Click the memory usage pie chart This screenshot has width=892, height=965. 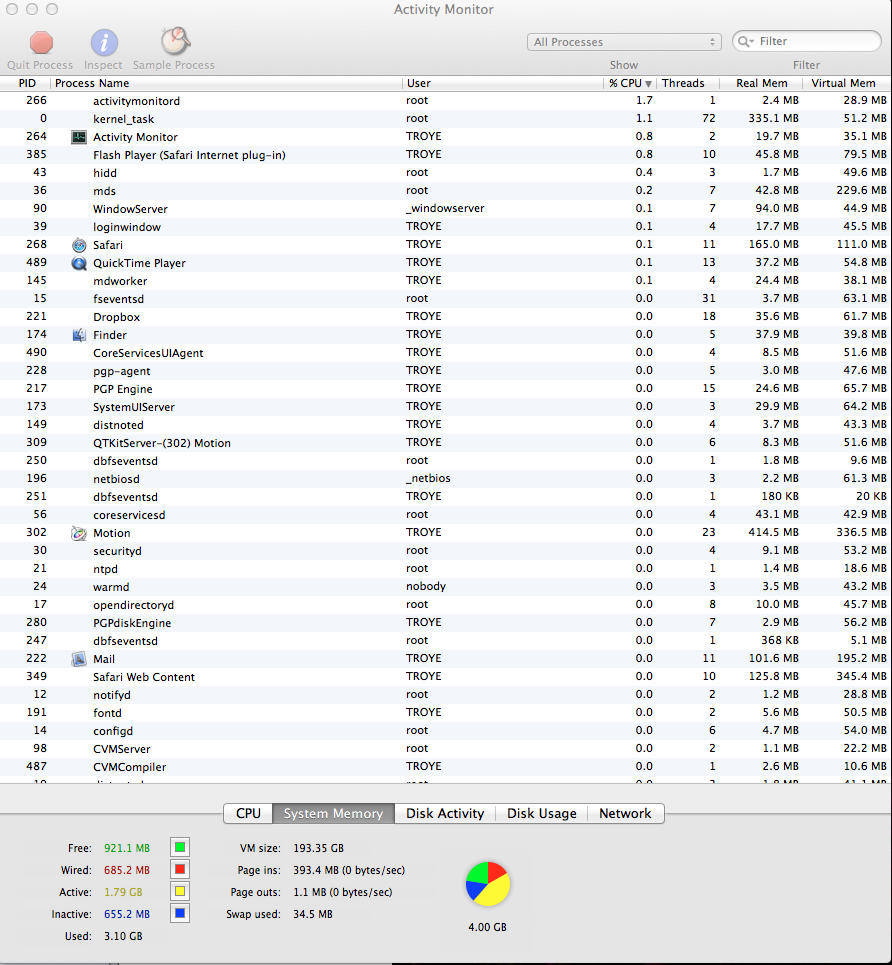[x=488, y=884]
